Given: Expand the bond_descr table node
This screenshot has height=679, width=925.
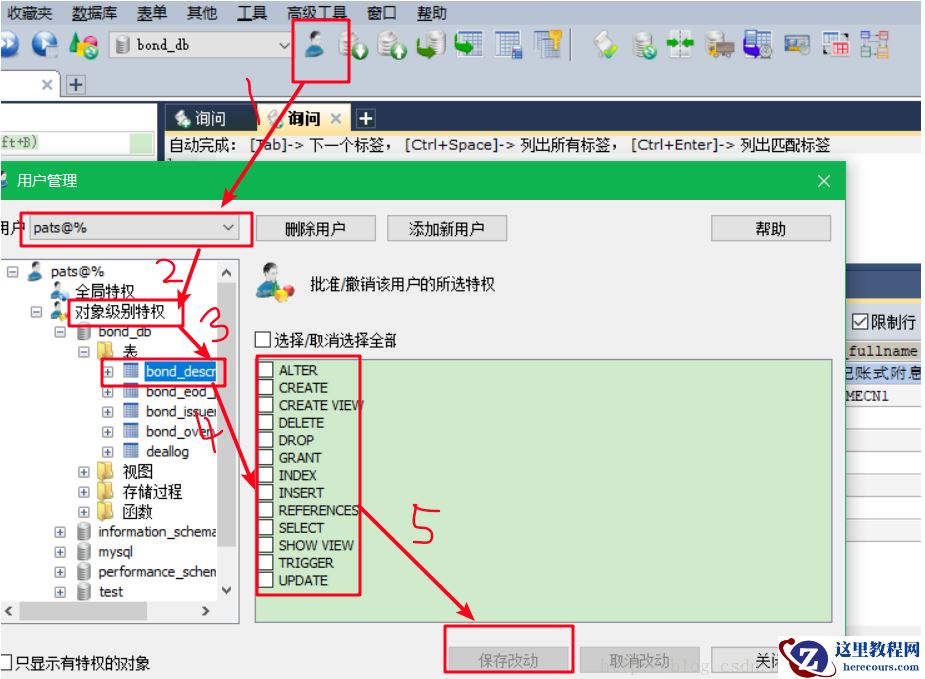Looking at the screenshot, I should tap(108, 371).
